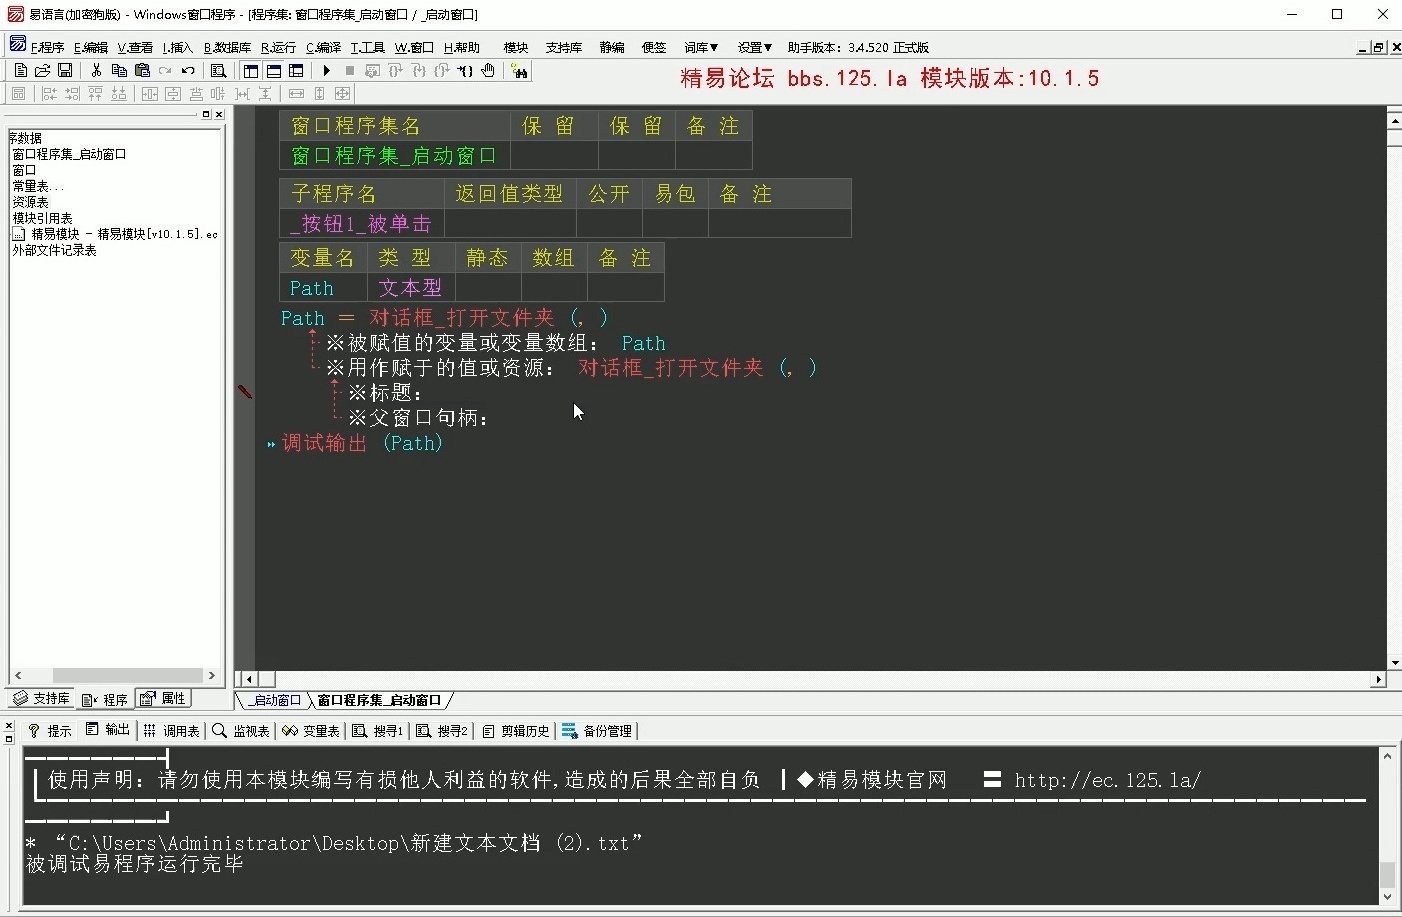Open the C.编译 menu

coord(323,48)
